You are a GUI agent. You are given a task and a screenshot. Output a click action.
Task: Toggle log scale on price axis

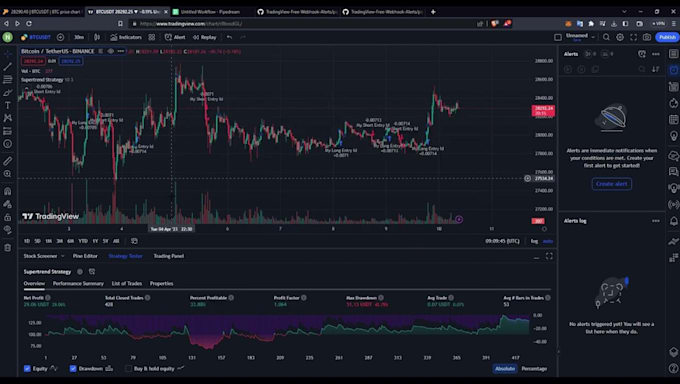[x=534, y=241]
